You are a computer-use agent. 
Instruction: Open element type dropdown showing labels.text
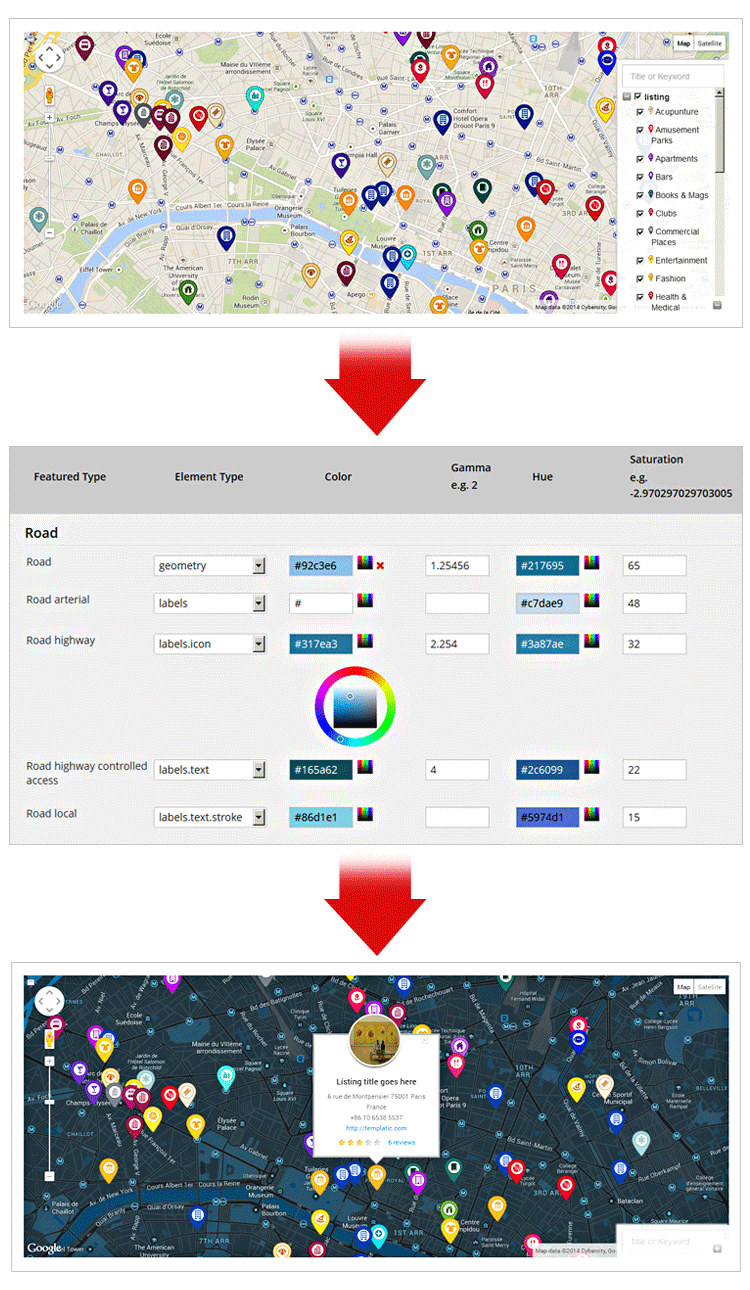(210, 770)
